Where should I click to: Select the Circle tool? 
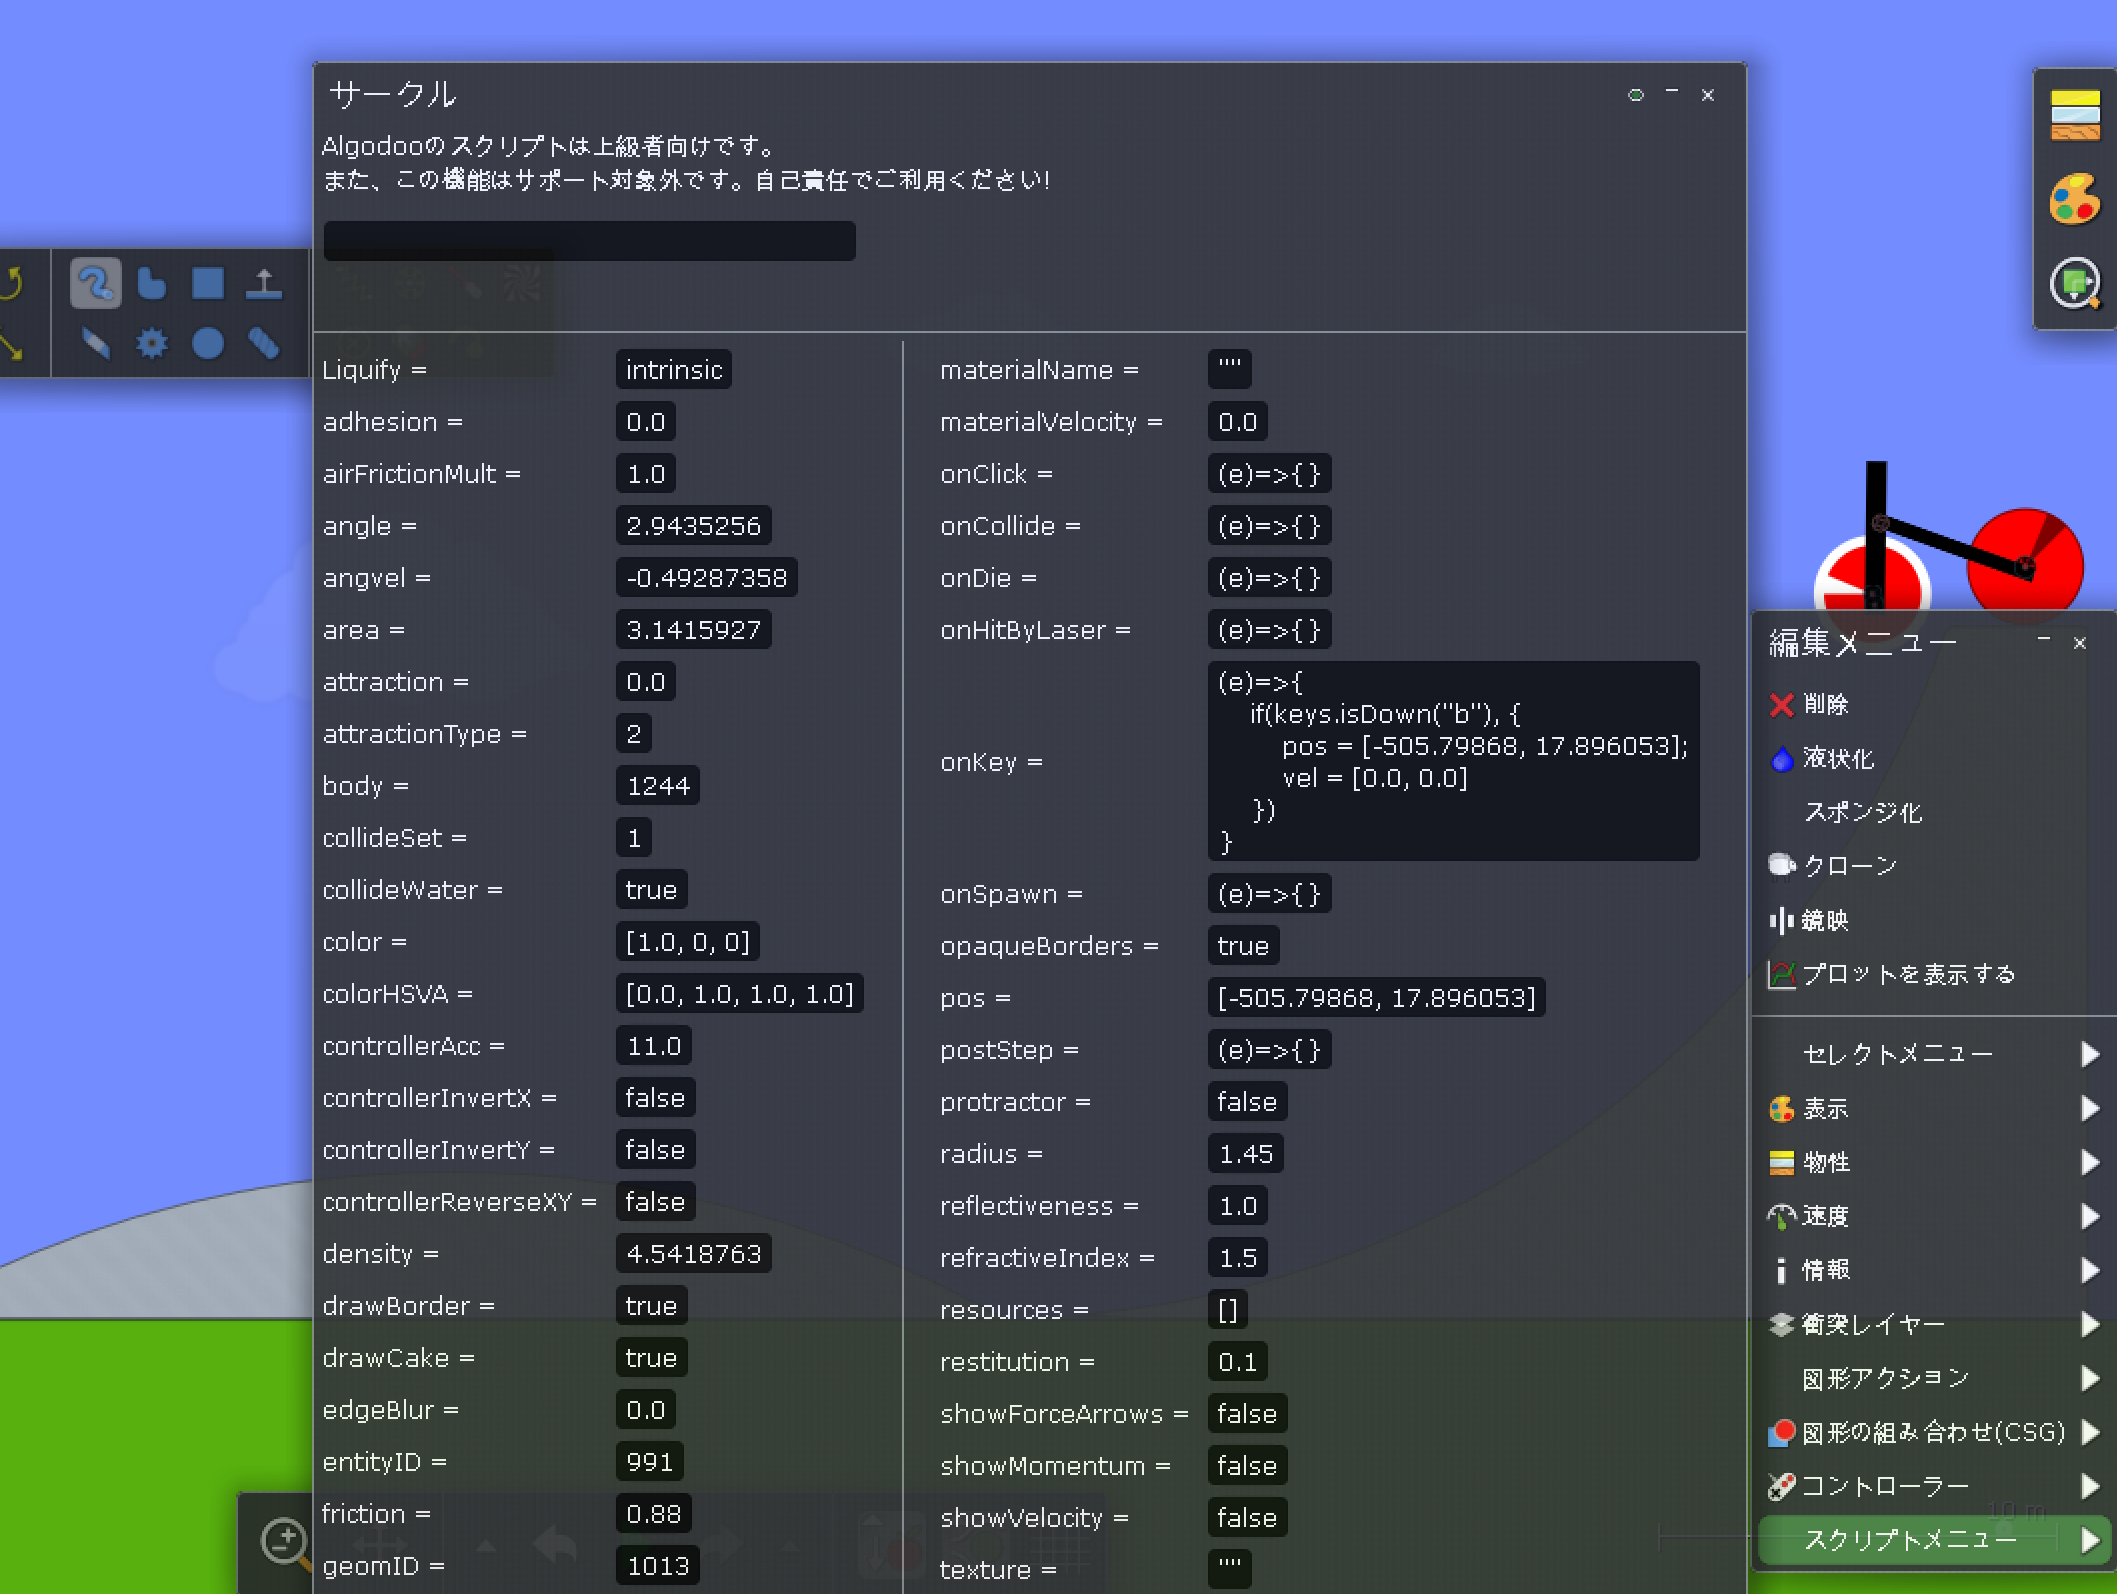click(208, 344)
